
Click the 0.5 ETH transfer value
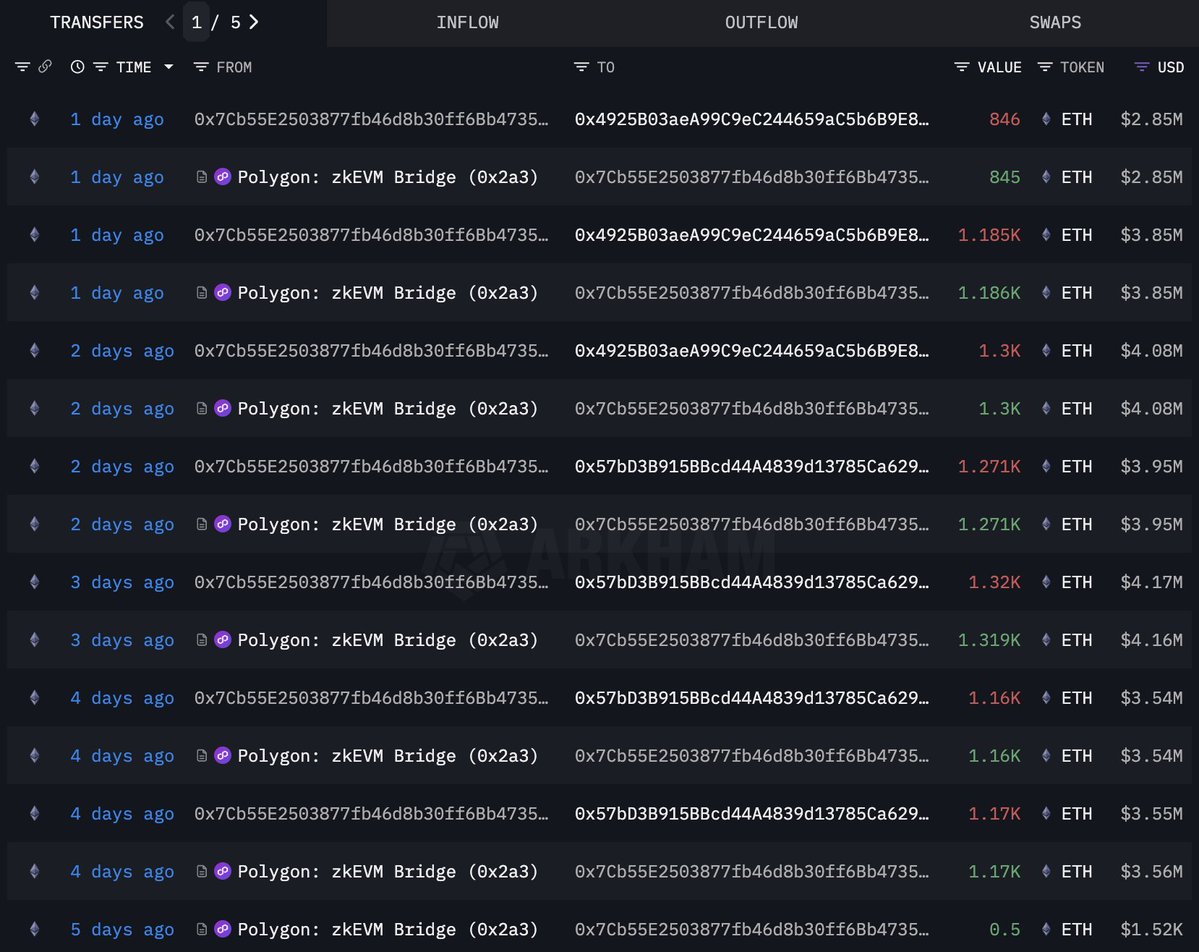pos(1005,929)
